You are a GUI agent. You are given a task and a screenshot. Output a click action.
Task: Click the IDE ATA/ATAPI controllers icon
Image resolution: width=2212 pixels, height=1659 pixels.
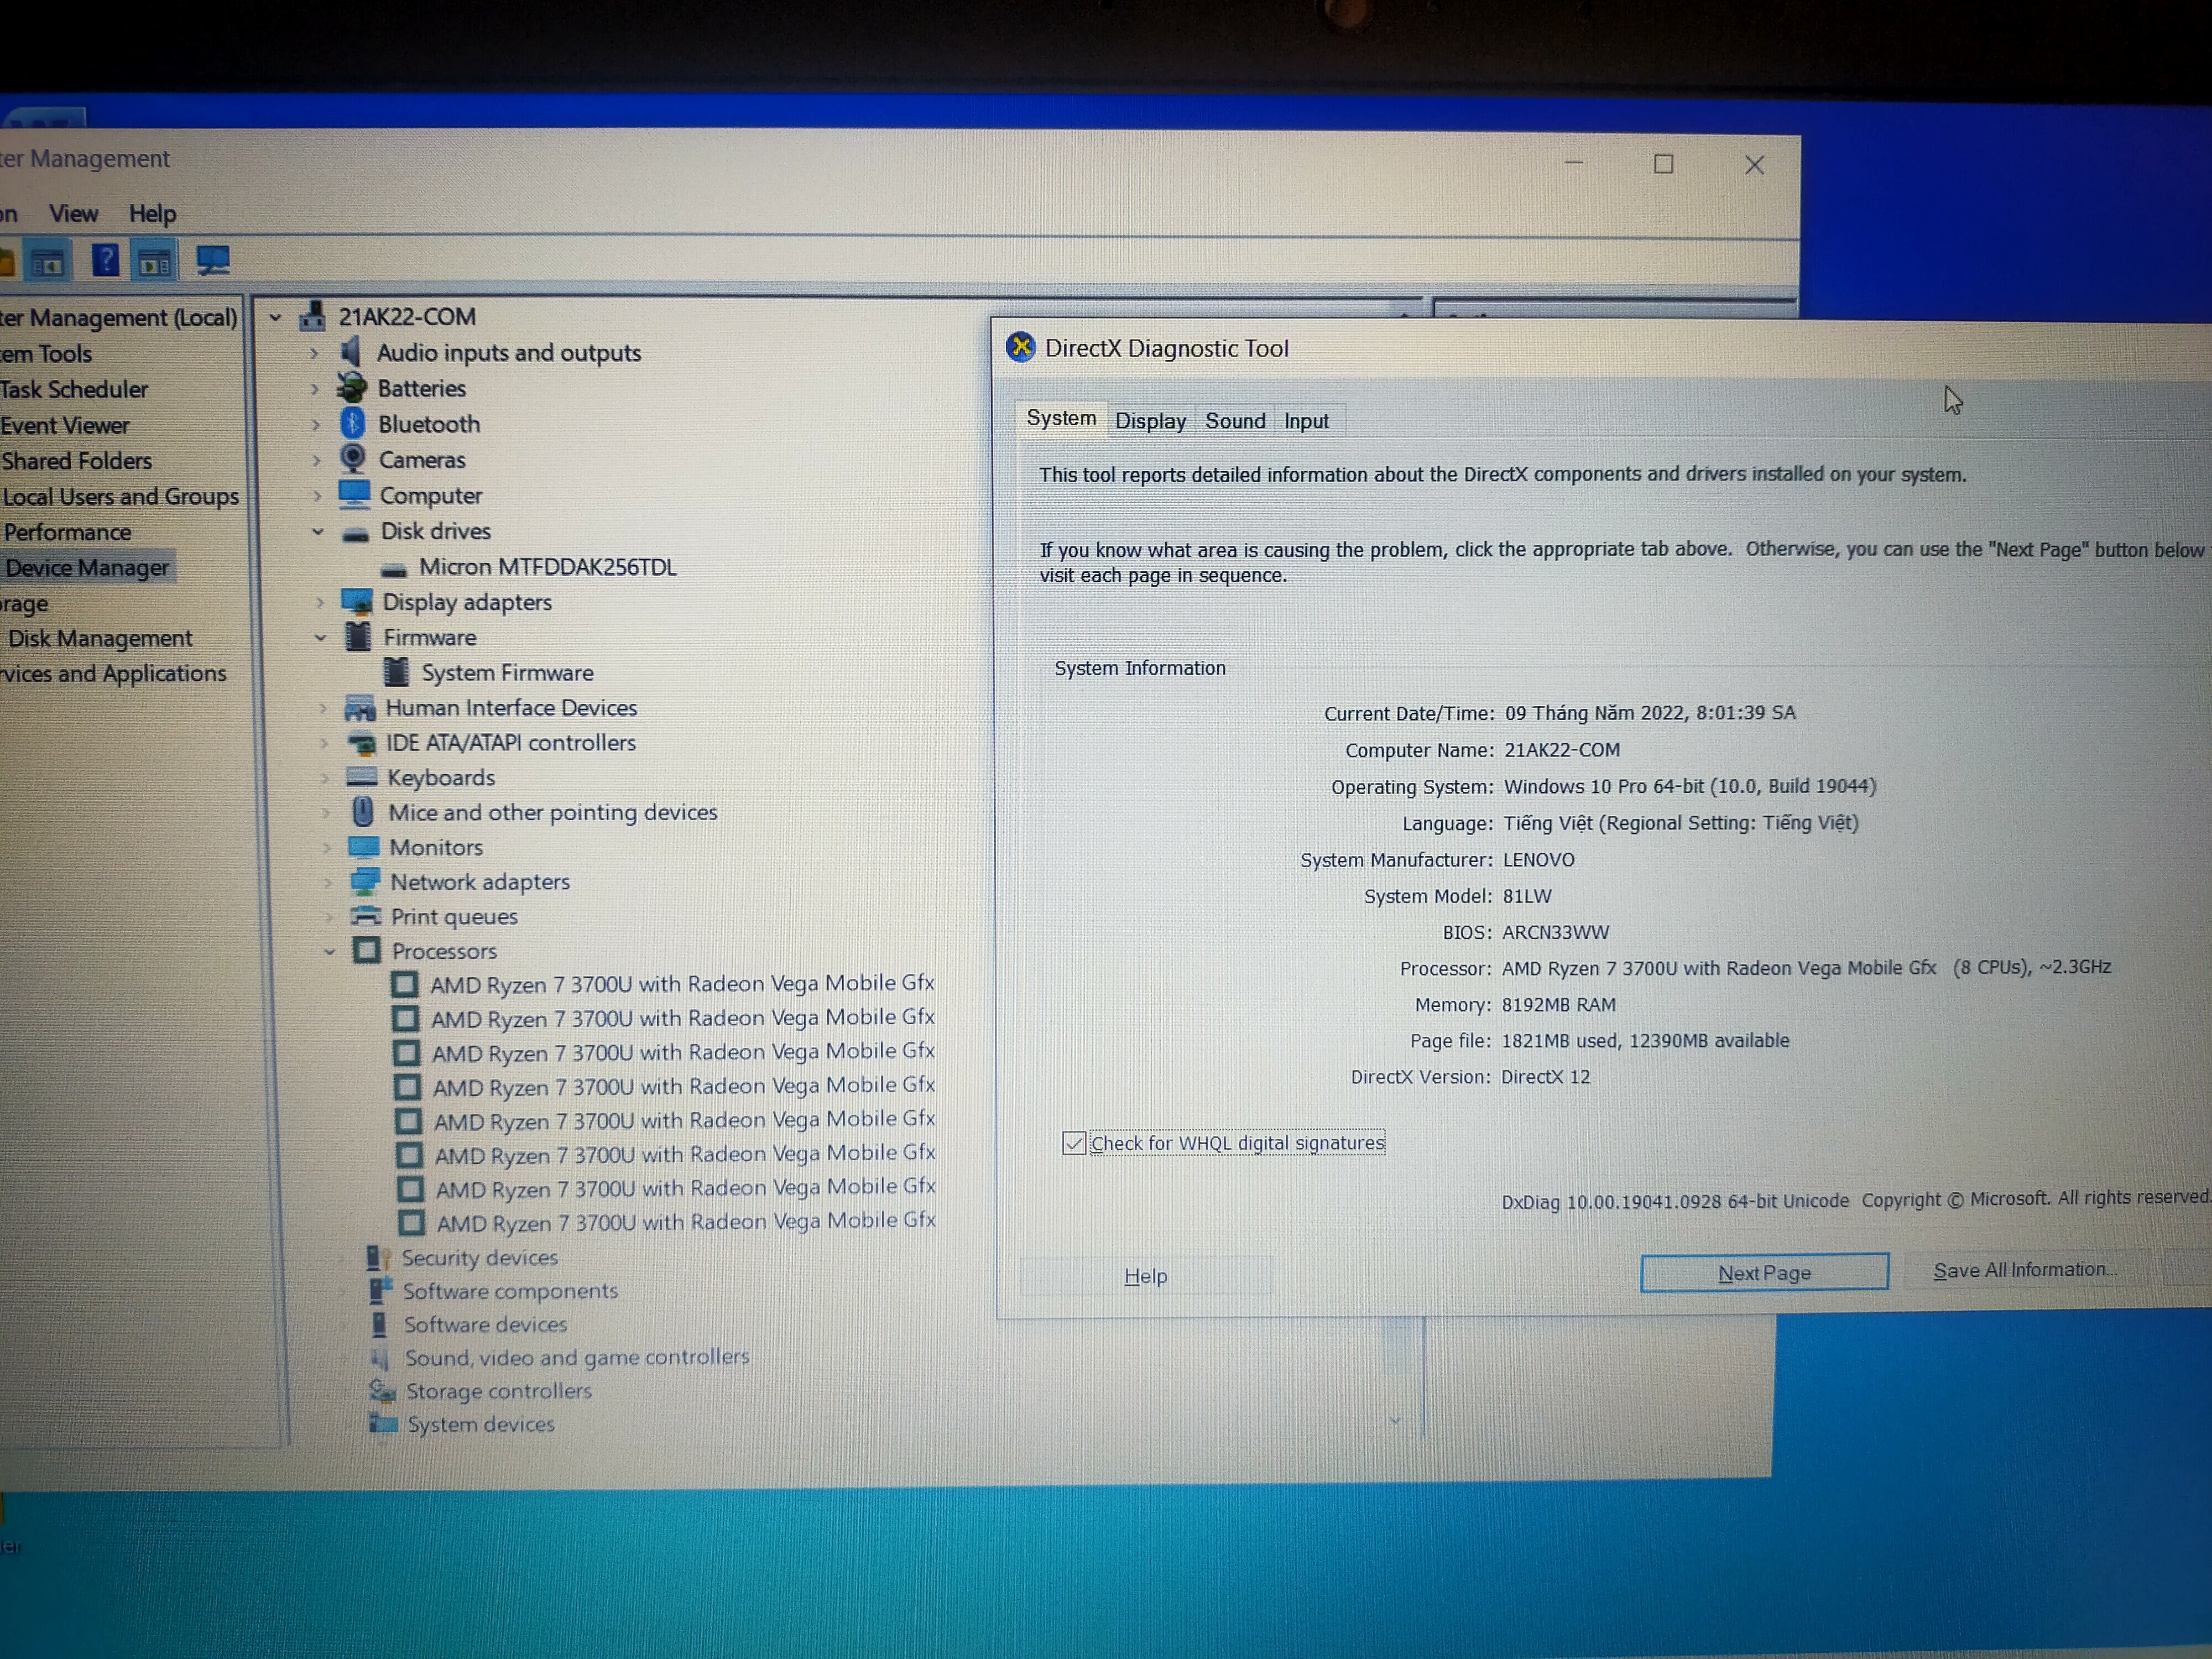[x=361, y=743]
